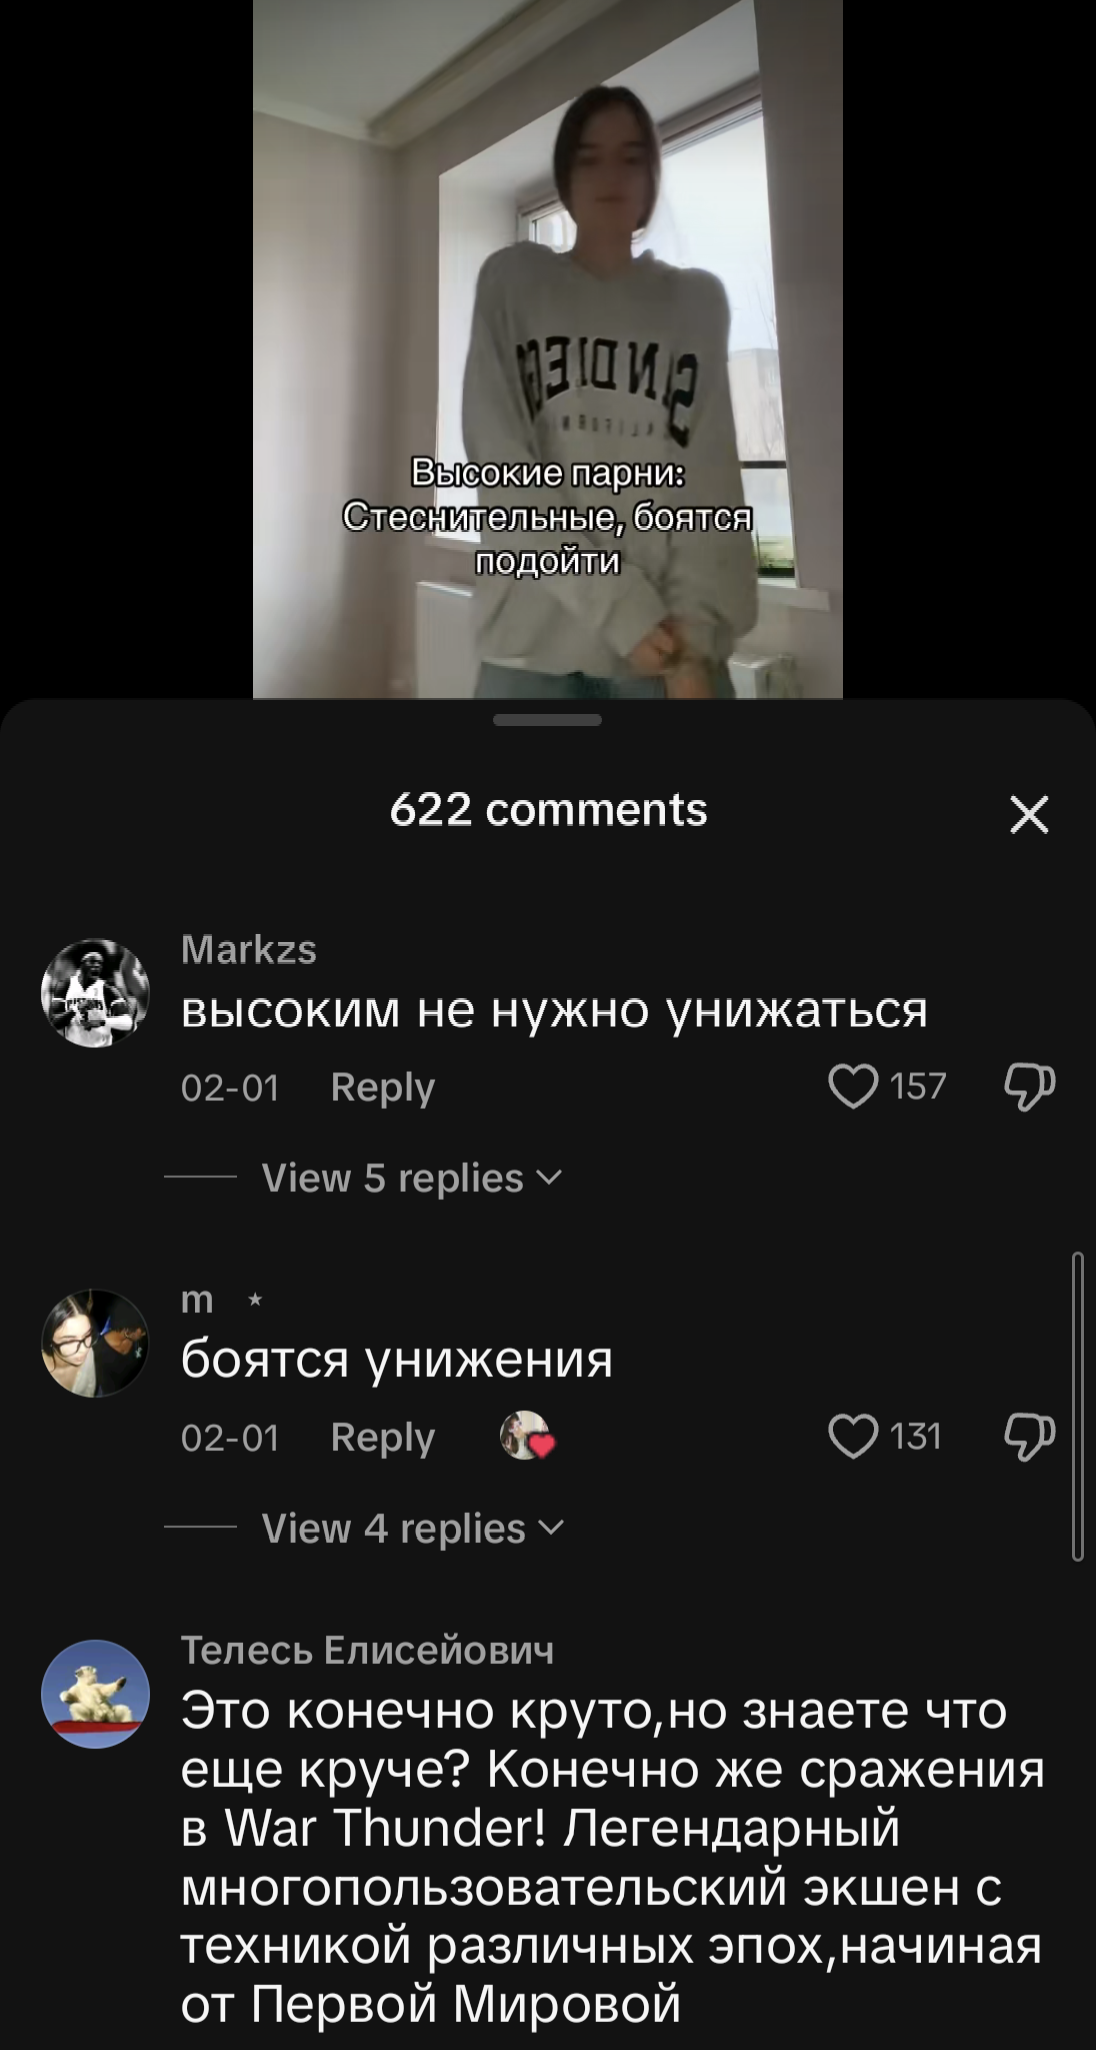This screenshot has width=1096, height=2050.
Task: Dislike Markzs's comment with the thumbs-down icon
Action: [1030, 1087]
